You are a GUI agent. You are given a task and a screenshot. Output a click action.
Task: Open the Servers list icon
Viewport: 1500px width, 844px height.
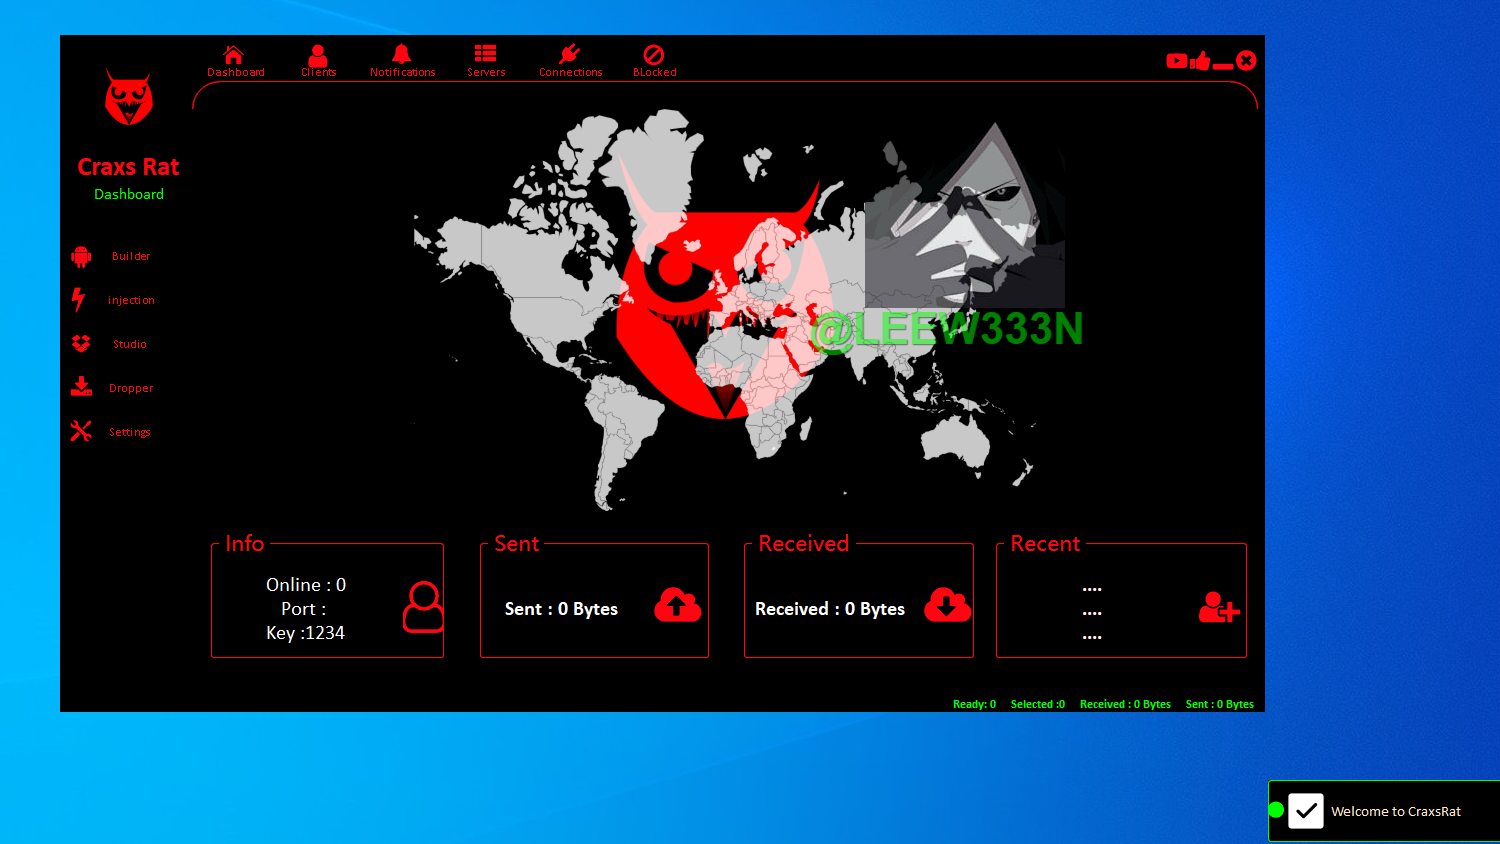tap(486, 54)
